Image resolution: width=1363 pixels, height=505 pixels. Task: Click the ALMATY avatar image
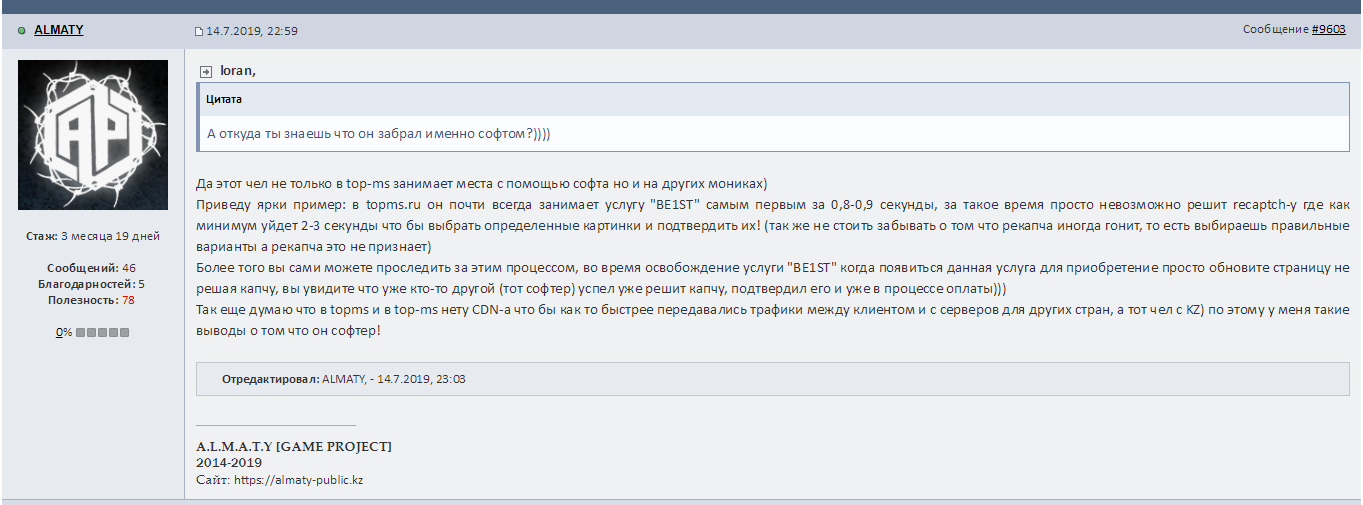tap(93, 134)
